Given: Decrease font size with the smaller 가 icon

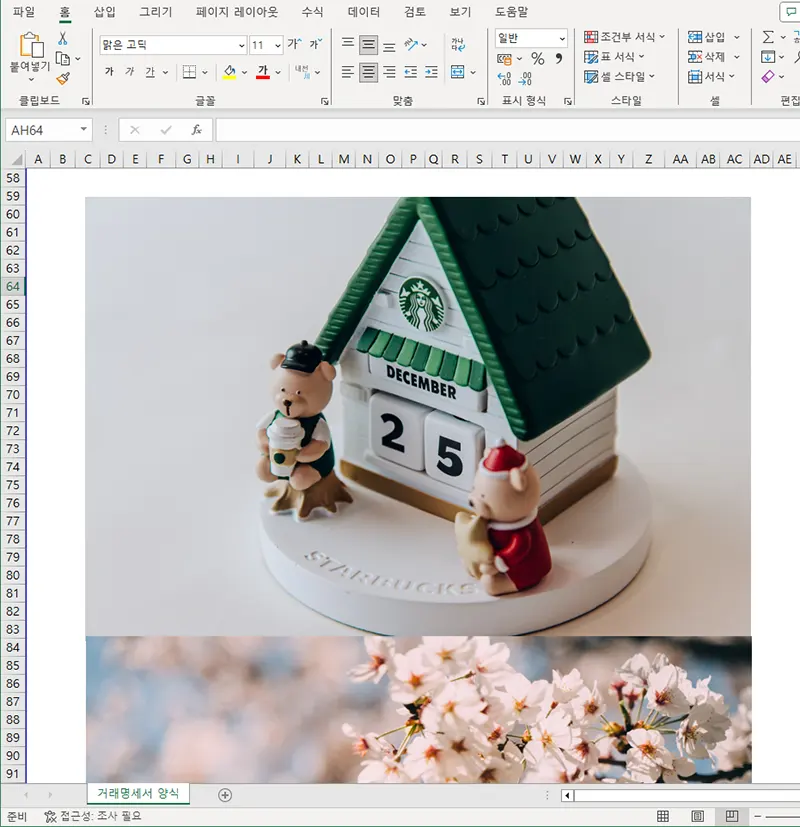Looking at the screenshot, I should coord(315,44).
